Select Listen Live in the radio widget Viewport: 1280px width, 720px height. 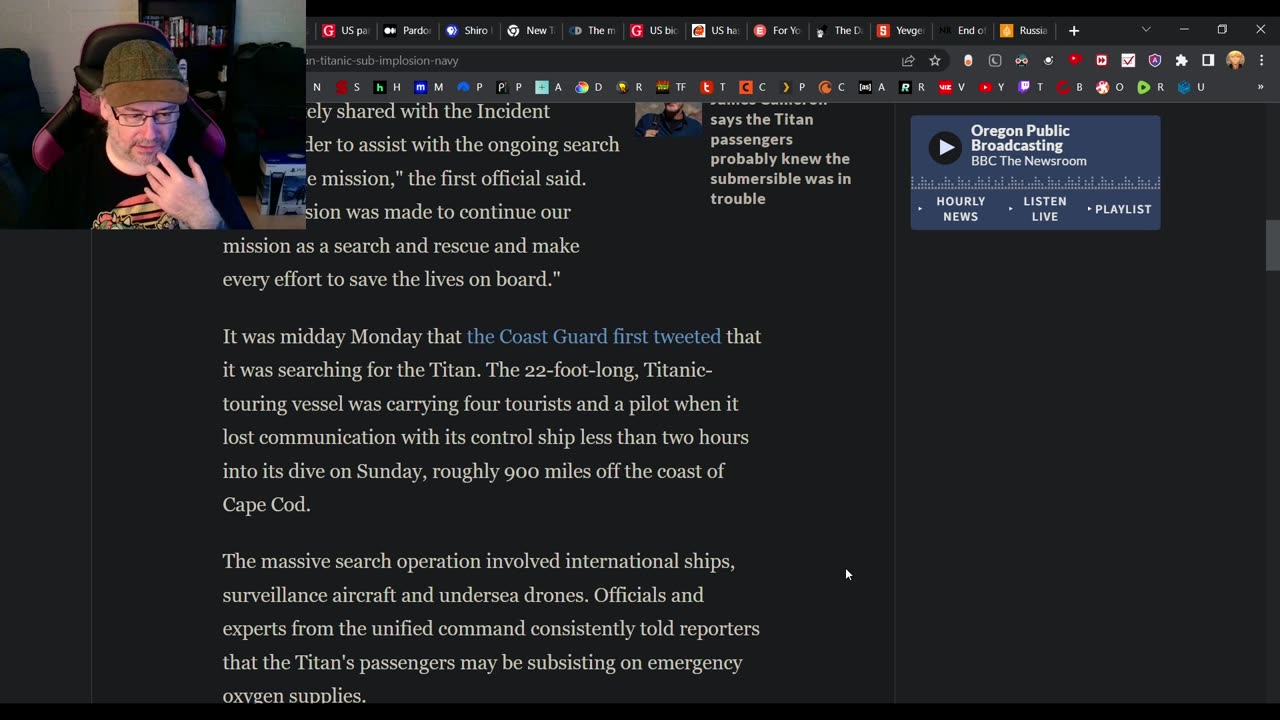[x=1044, y=209]
